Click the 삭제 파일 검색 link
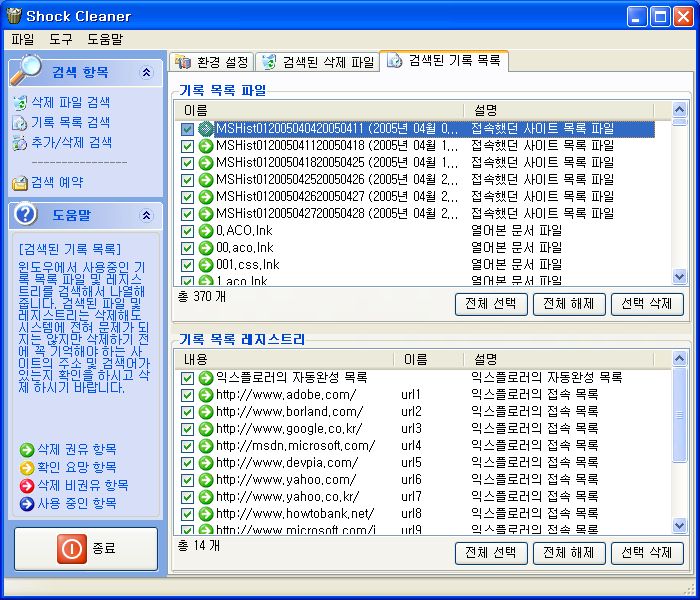This screenshot has height=600, width=700. click(x=71, y=103)
